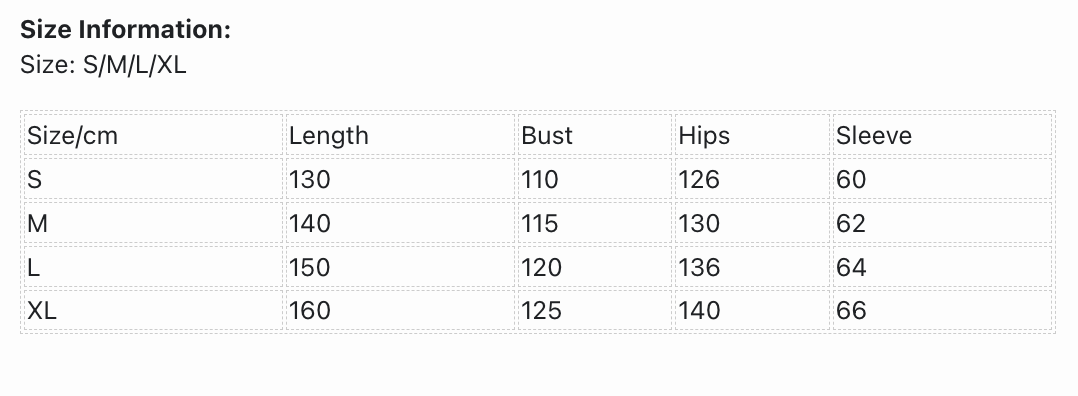Click the Size/cm header cell
This screenshot has width=1078, height=396.
[x=153, y=135]
